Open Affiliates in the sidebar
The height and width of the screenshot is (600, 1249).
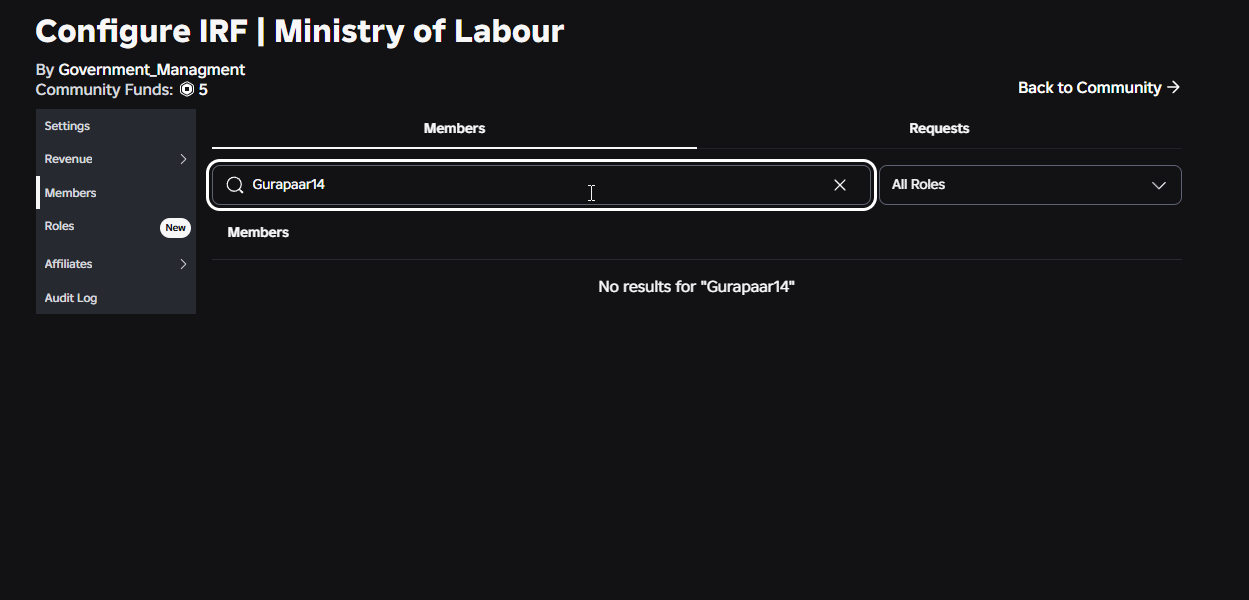click(x=69, y=264)
